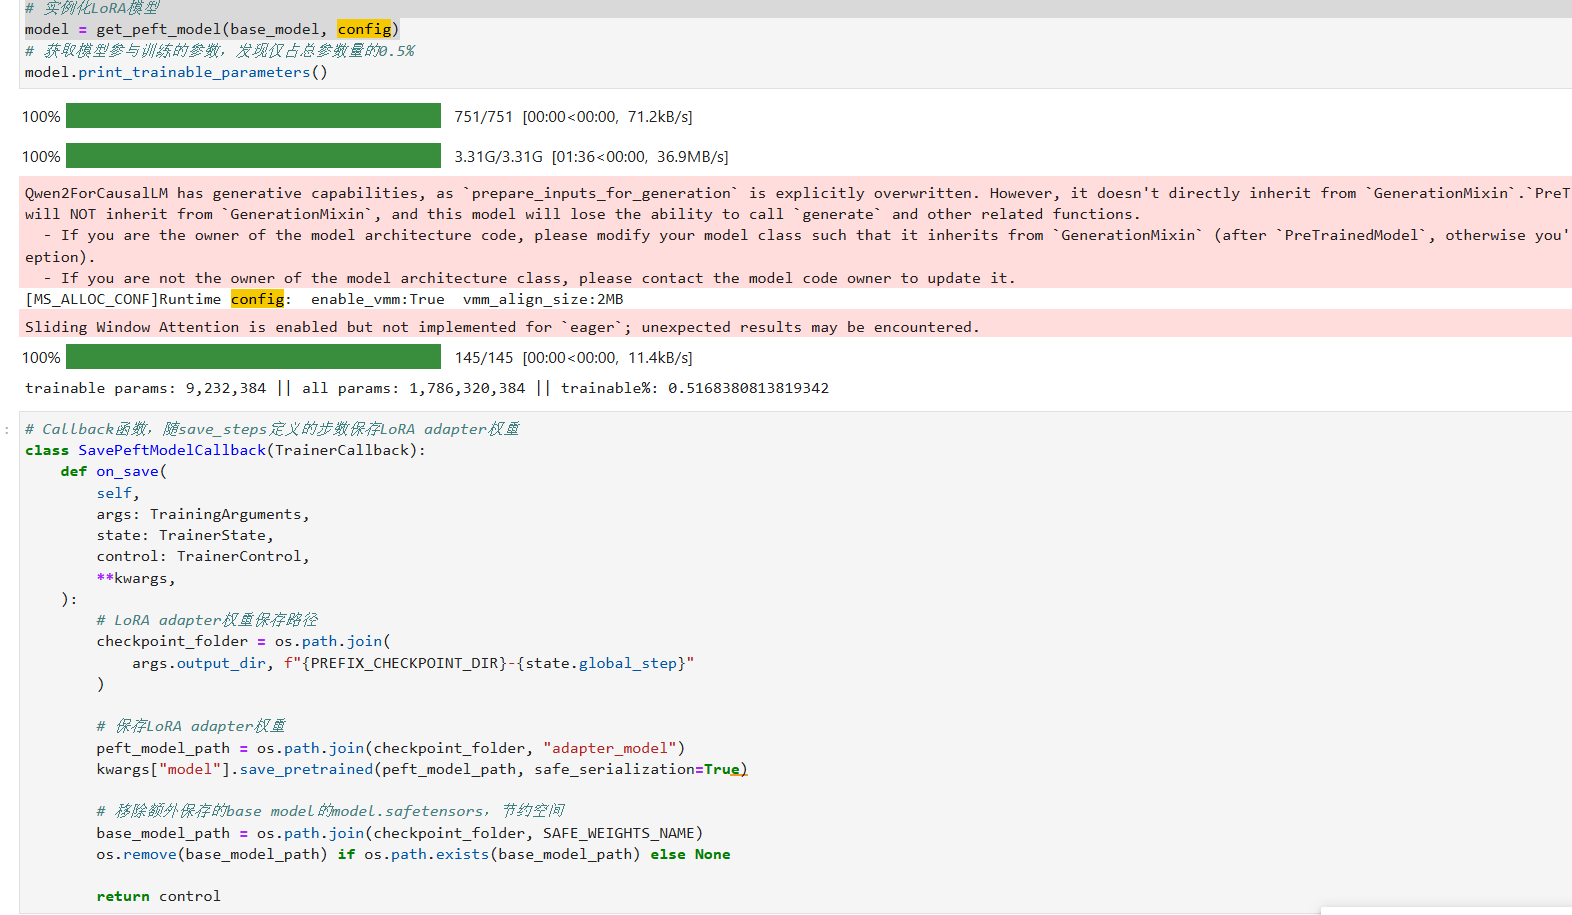This screenshot has height=915, width=1572.
Task: Click highlighted config argument in get_peft_model call
Action: [x=364, y=29]
